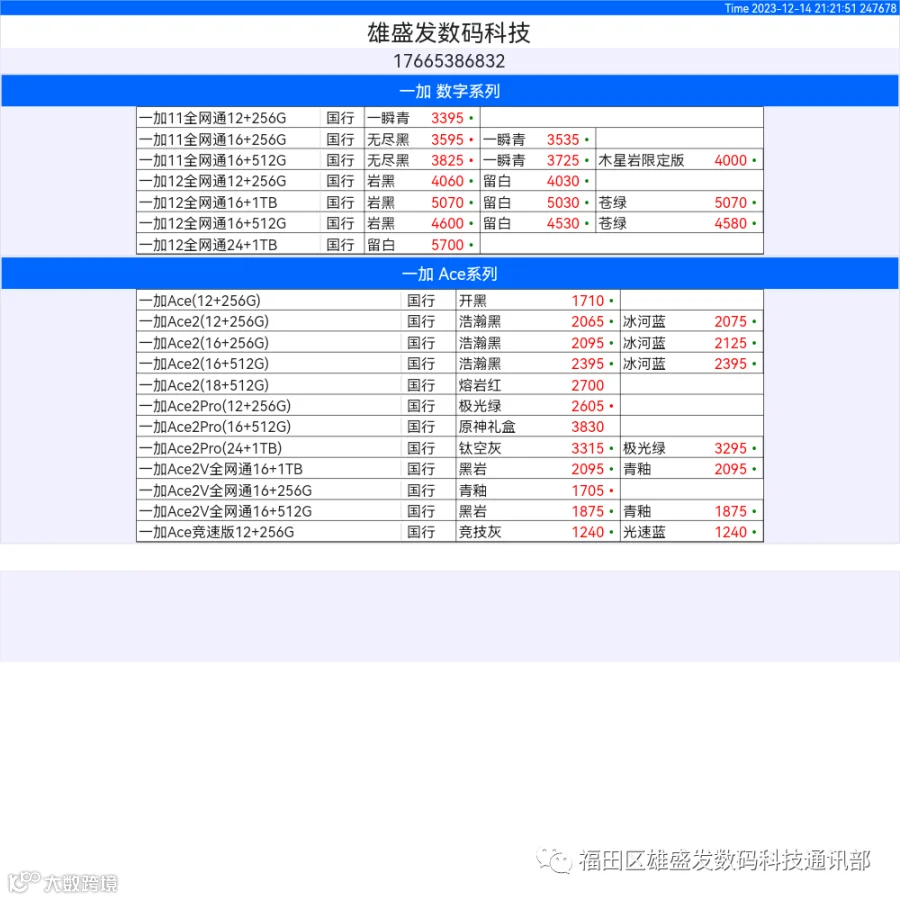This screenshot has width=900, height=900.
Task: Click the price 2125
Action: pos(730,343)
